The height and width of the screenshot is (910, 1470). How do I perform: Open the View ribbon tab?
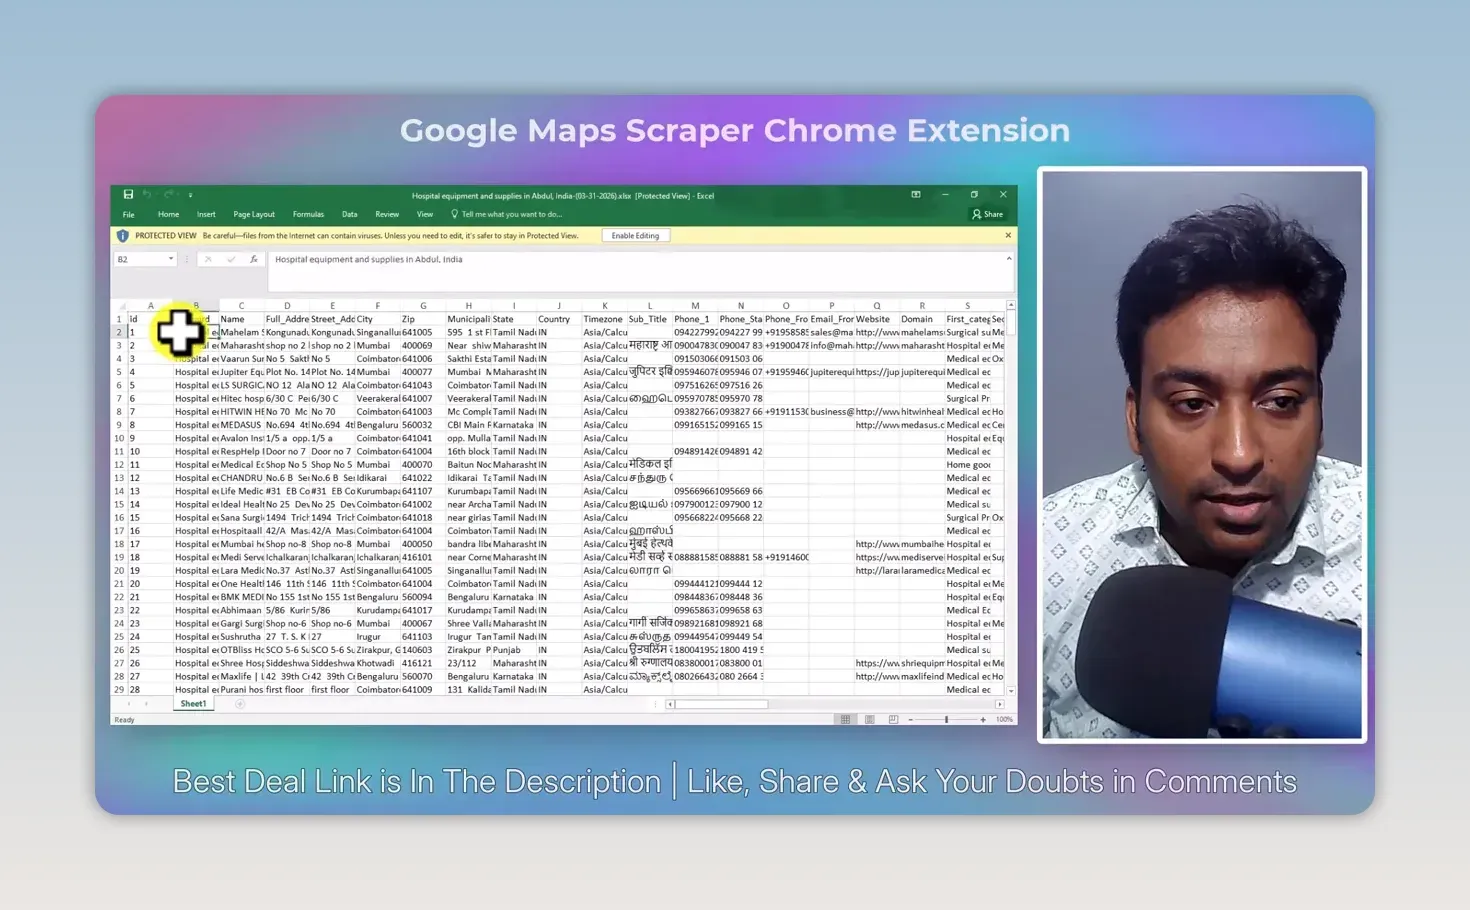425,215
